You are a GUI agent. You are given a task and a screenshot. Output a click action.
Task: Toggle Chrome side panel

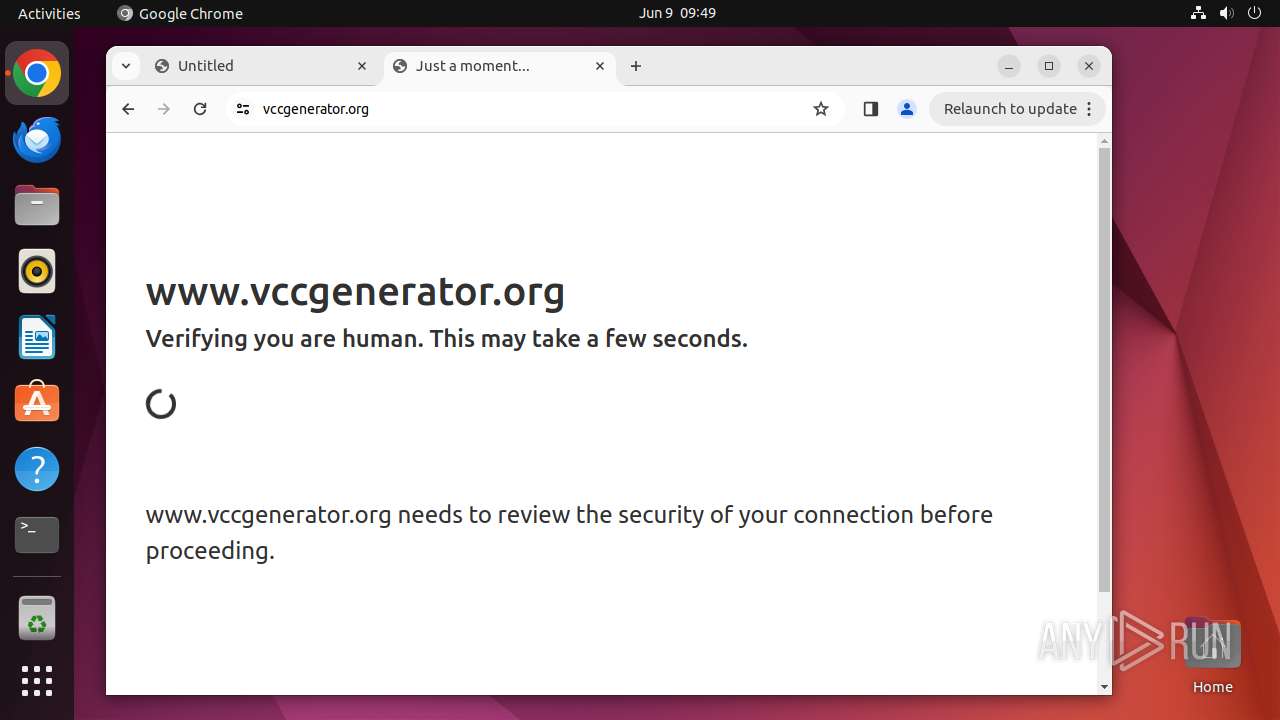[870, 109]
